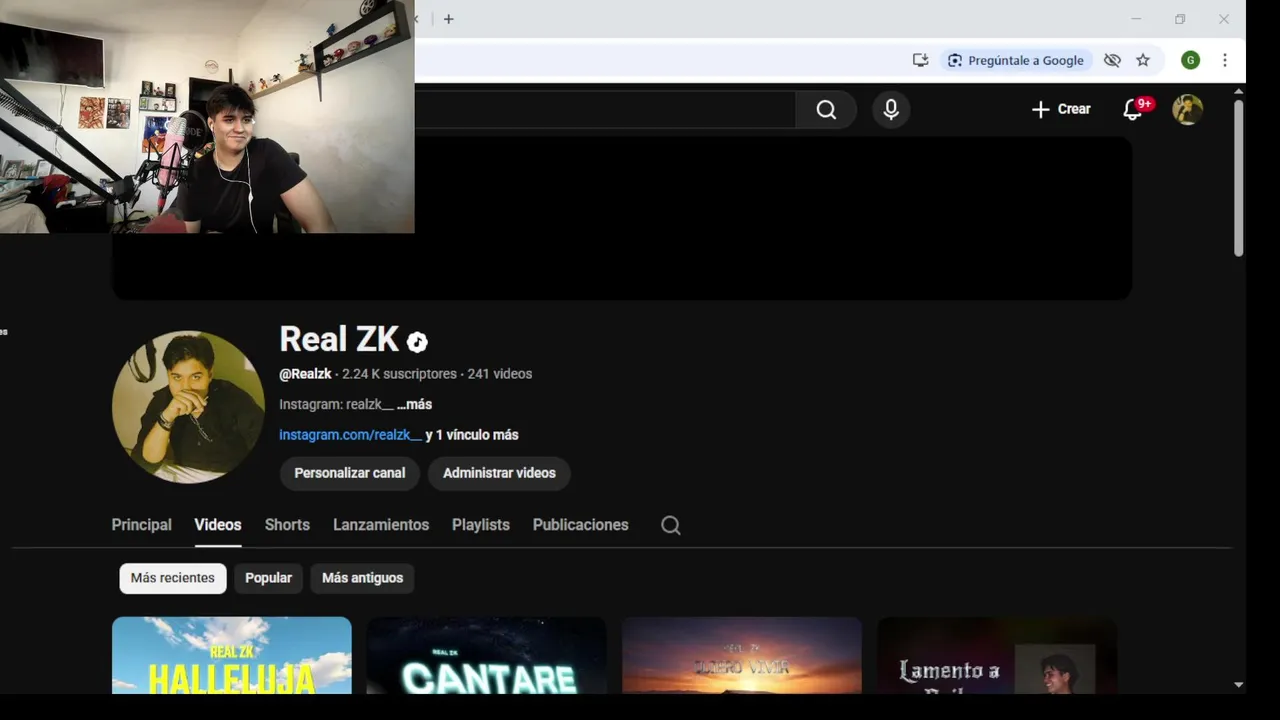Click Pregúntale a Google button
1280x720 pixels.
(x=1015, y=60)
